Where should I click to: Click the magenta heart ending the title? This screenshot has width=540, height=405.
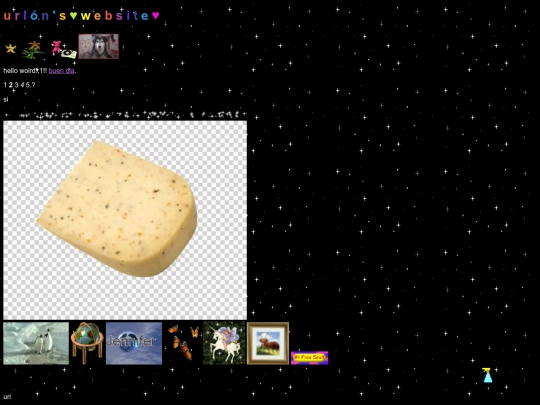tap(156, 16)
